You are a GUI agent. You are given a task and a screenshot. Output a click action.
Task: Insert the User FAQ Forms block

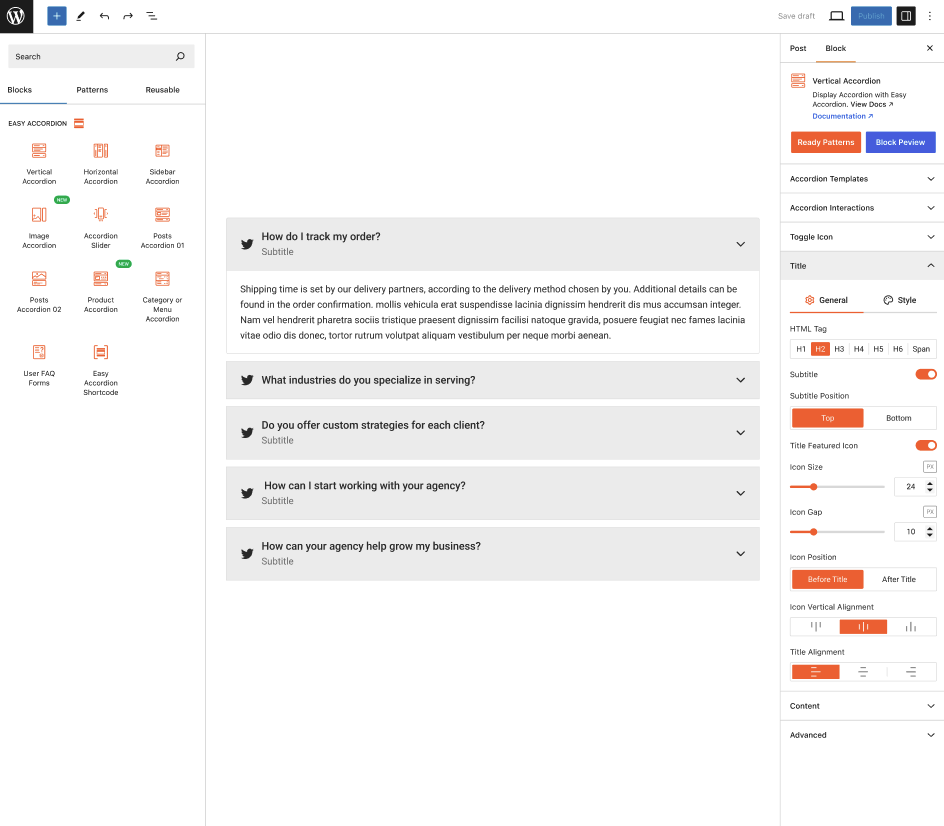coord(39,363)
